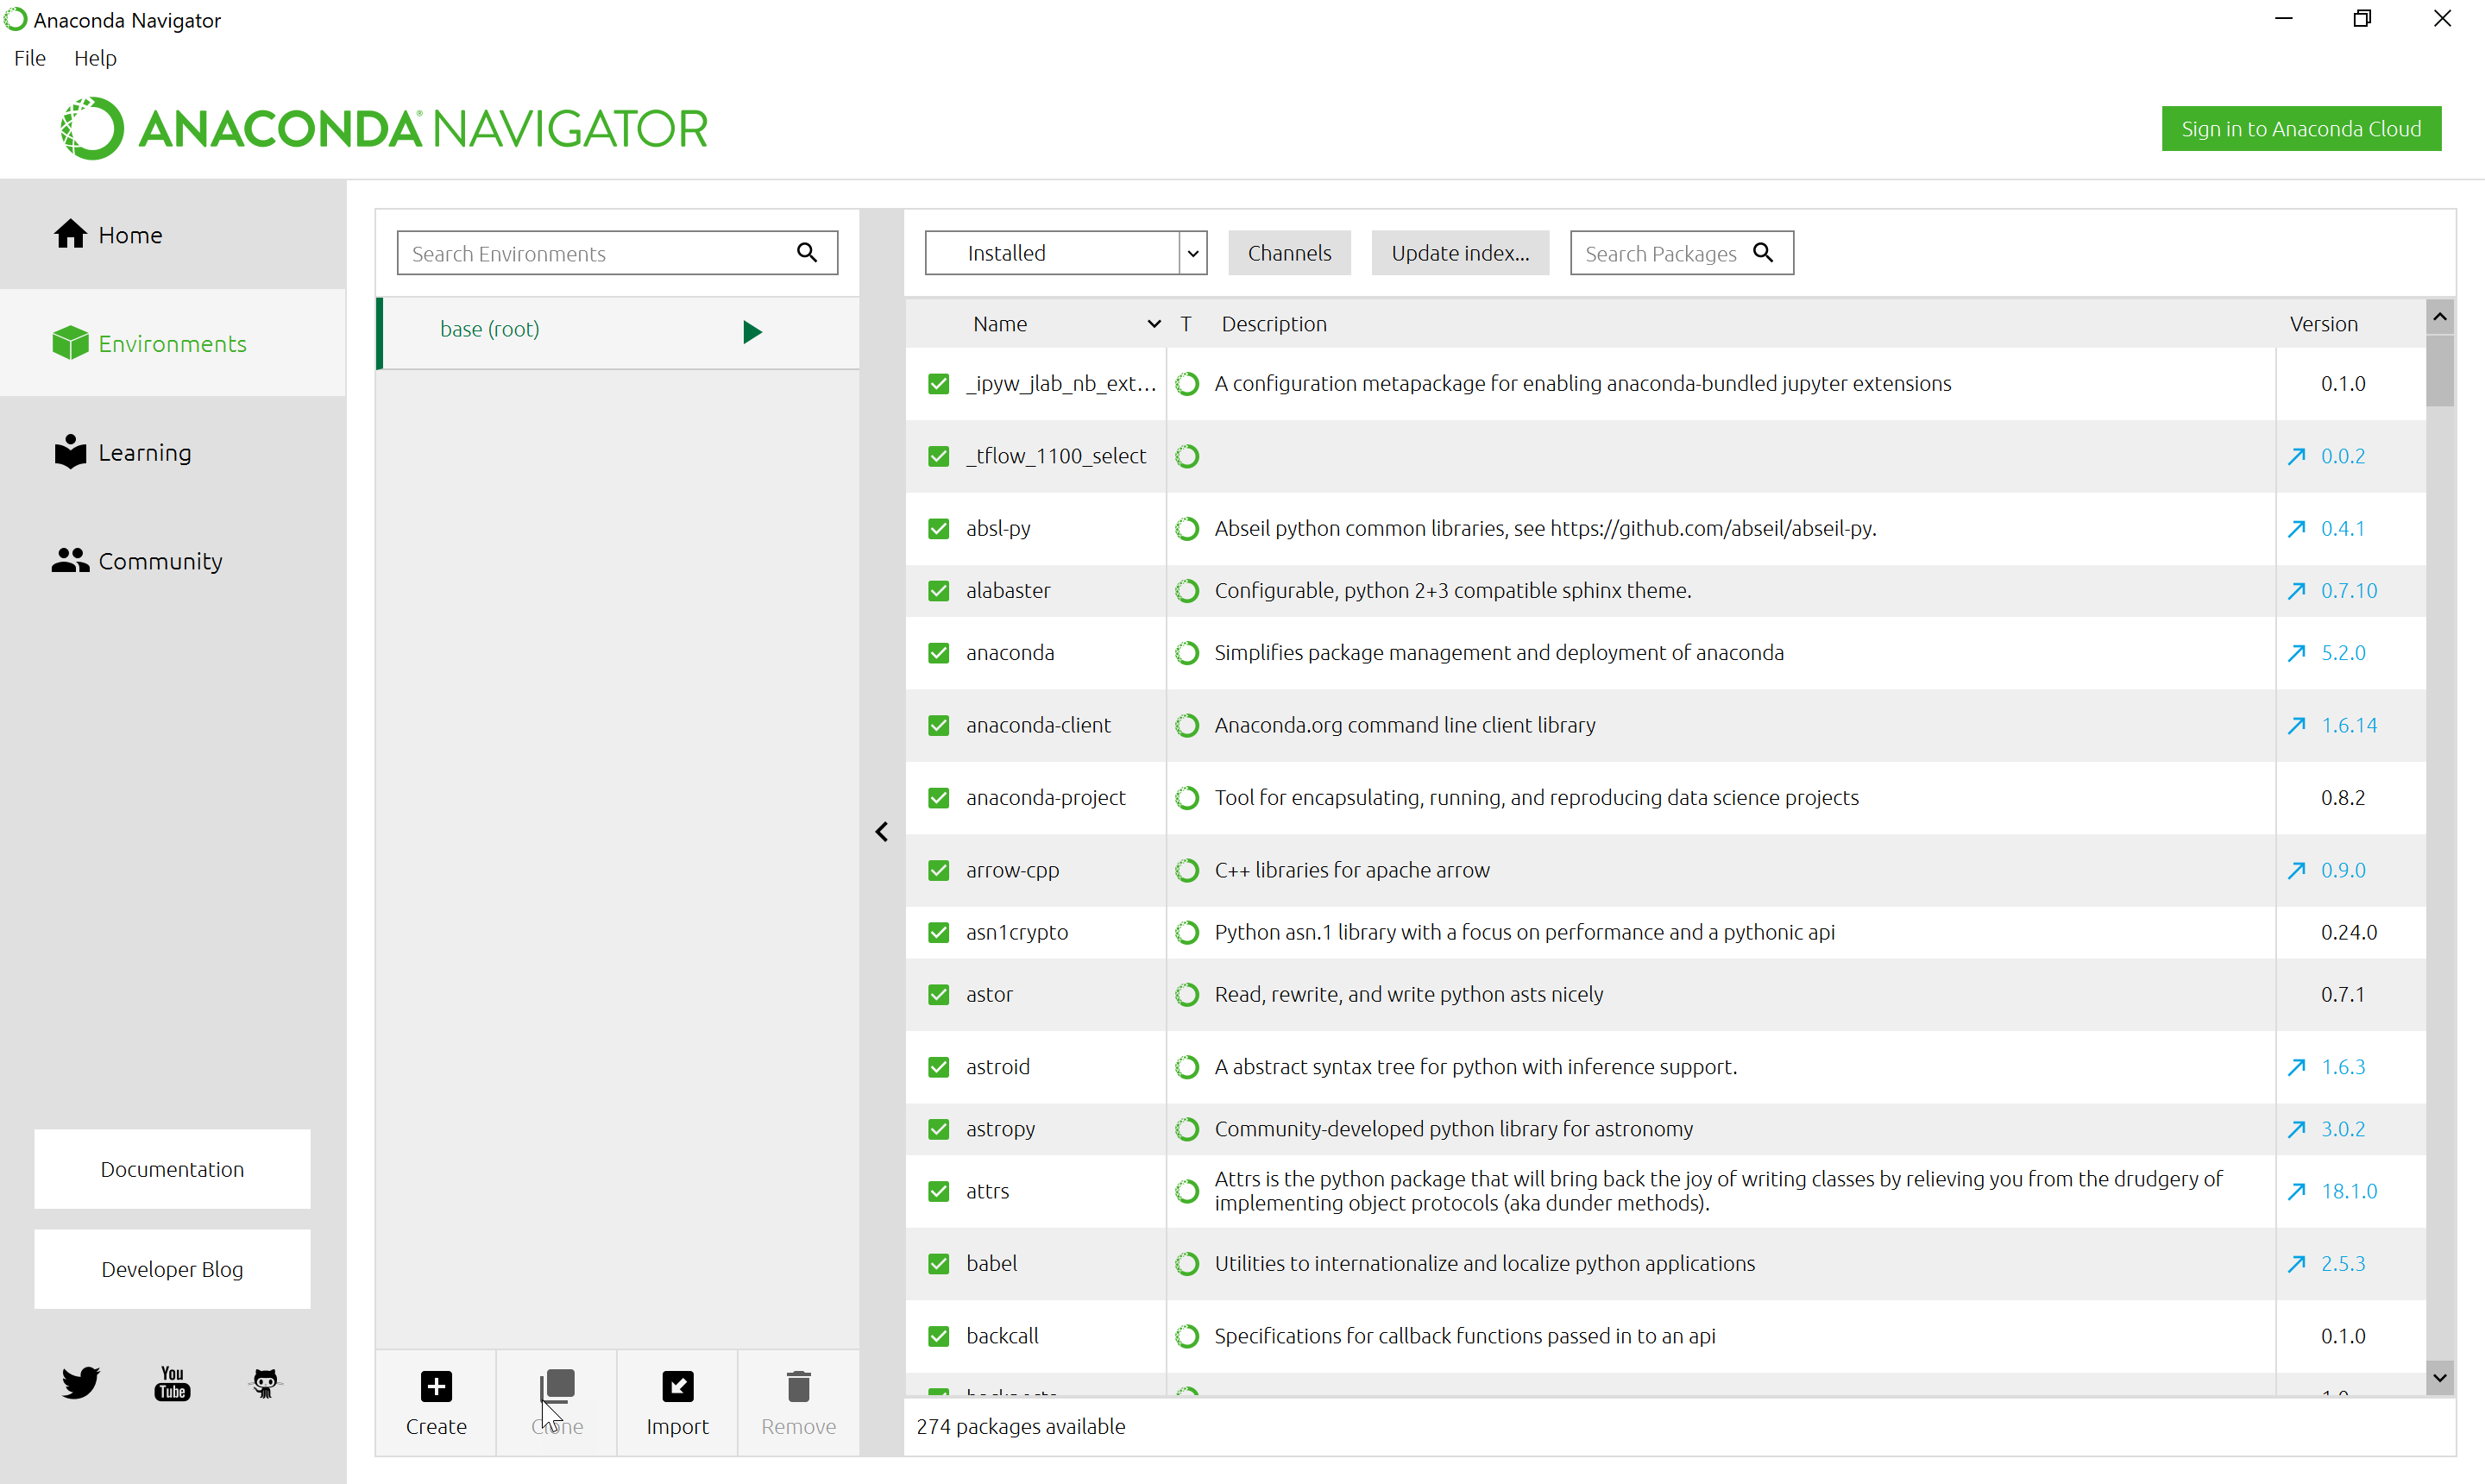This screenshot has height=1484, width=2485.
Task: Click the Import environment icon
Action: (678, 1386)
